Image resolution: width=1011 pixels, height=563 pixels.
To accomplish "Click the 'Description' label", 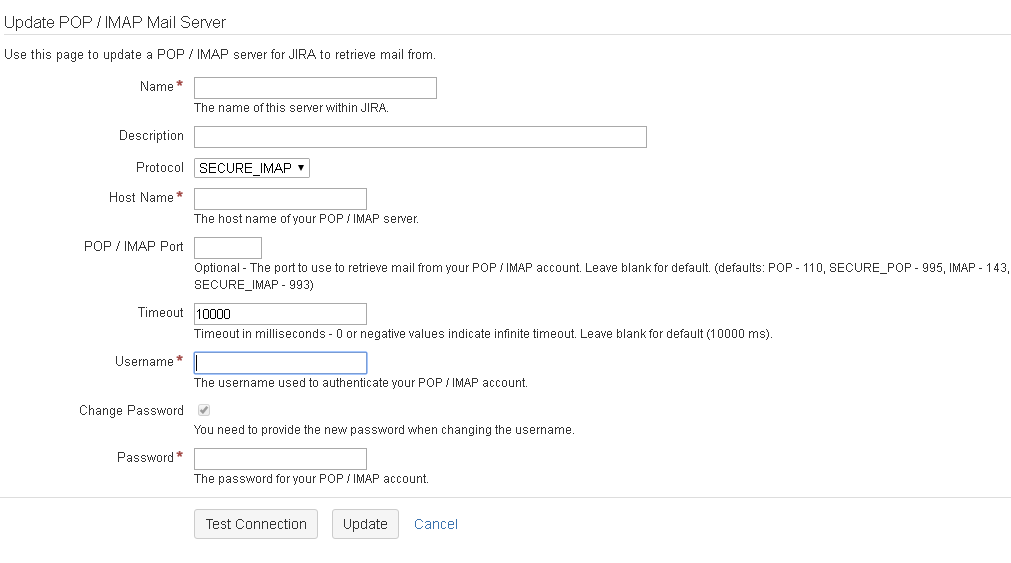I will click(152, 136).
